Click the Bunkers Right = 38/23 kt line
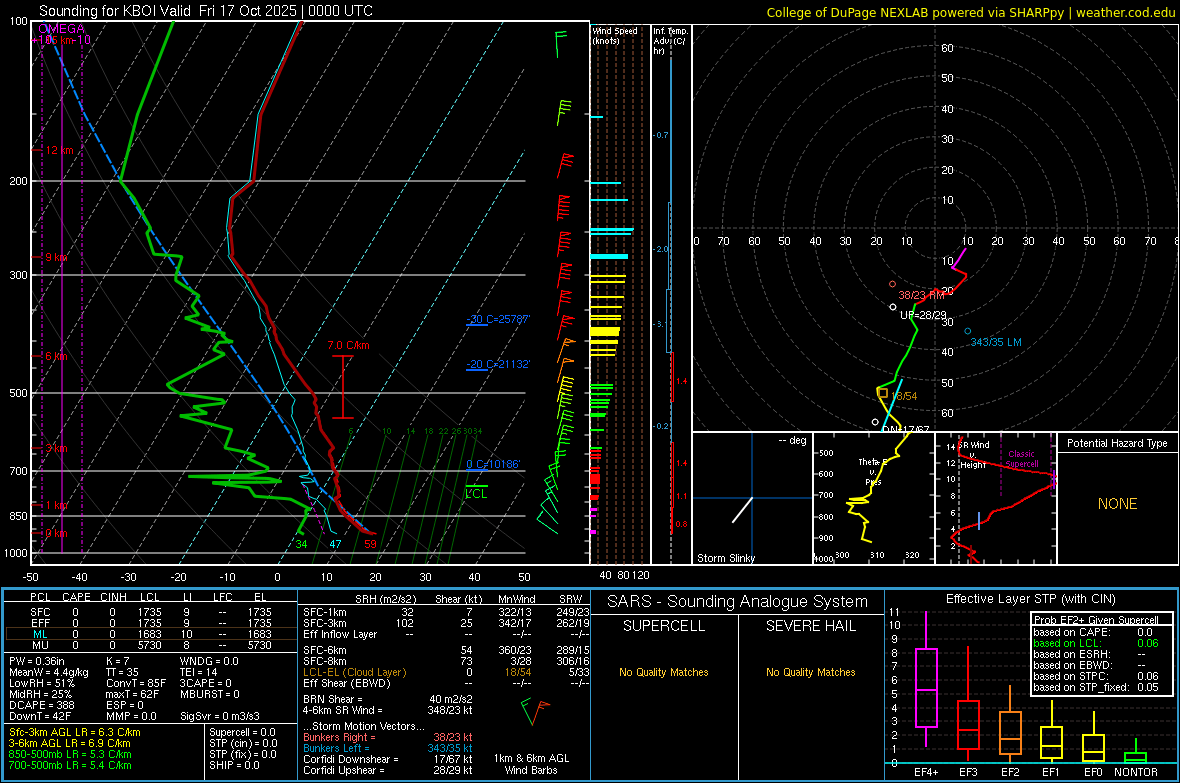The height and width of the screenshot is (783, 1180). coord(388,737)
